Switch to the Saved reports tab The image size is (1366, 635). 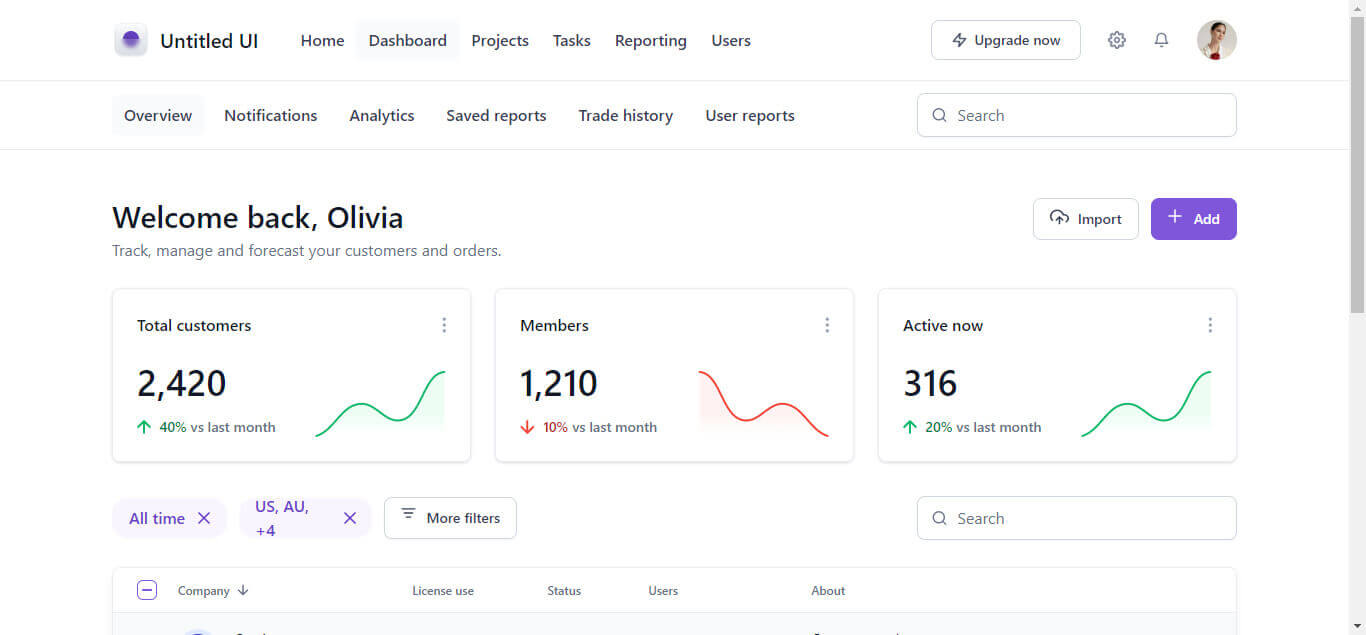coord(496,115)
